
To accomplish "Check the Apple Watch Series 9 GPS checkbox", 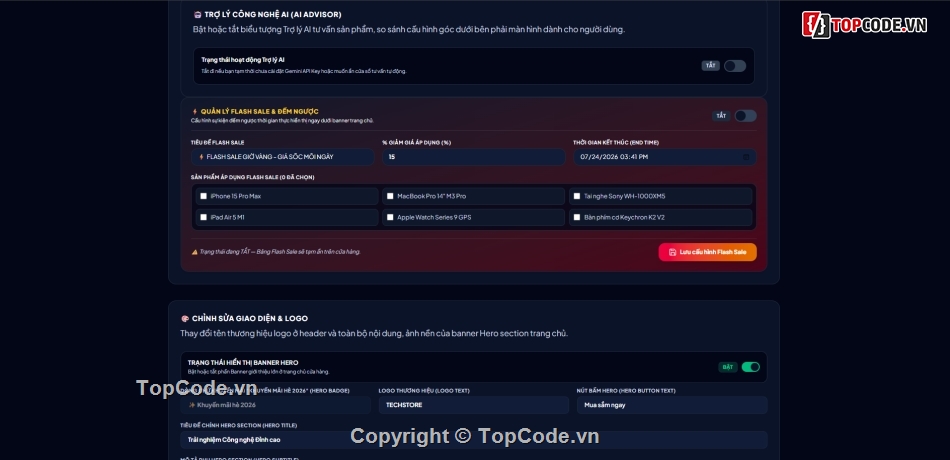I will [x=390, y=217].
